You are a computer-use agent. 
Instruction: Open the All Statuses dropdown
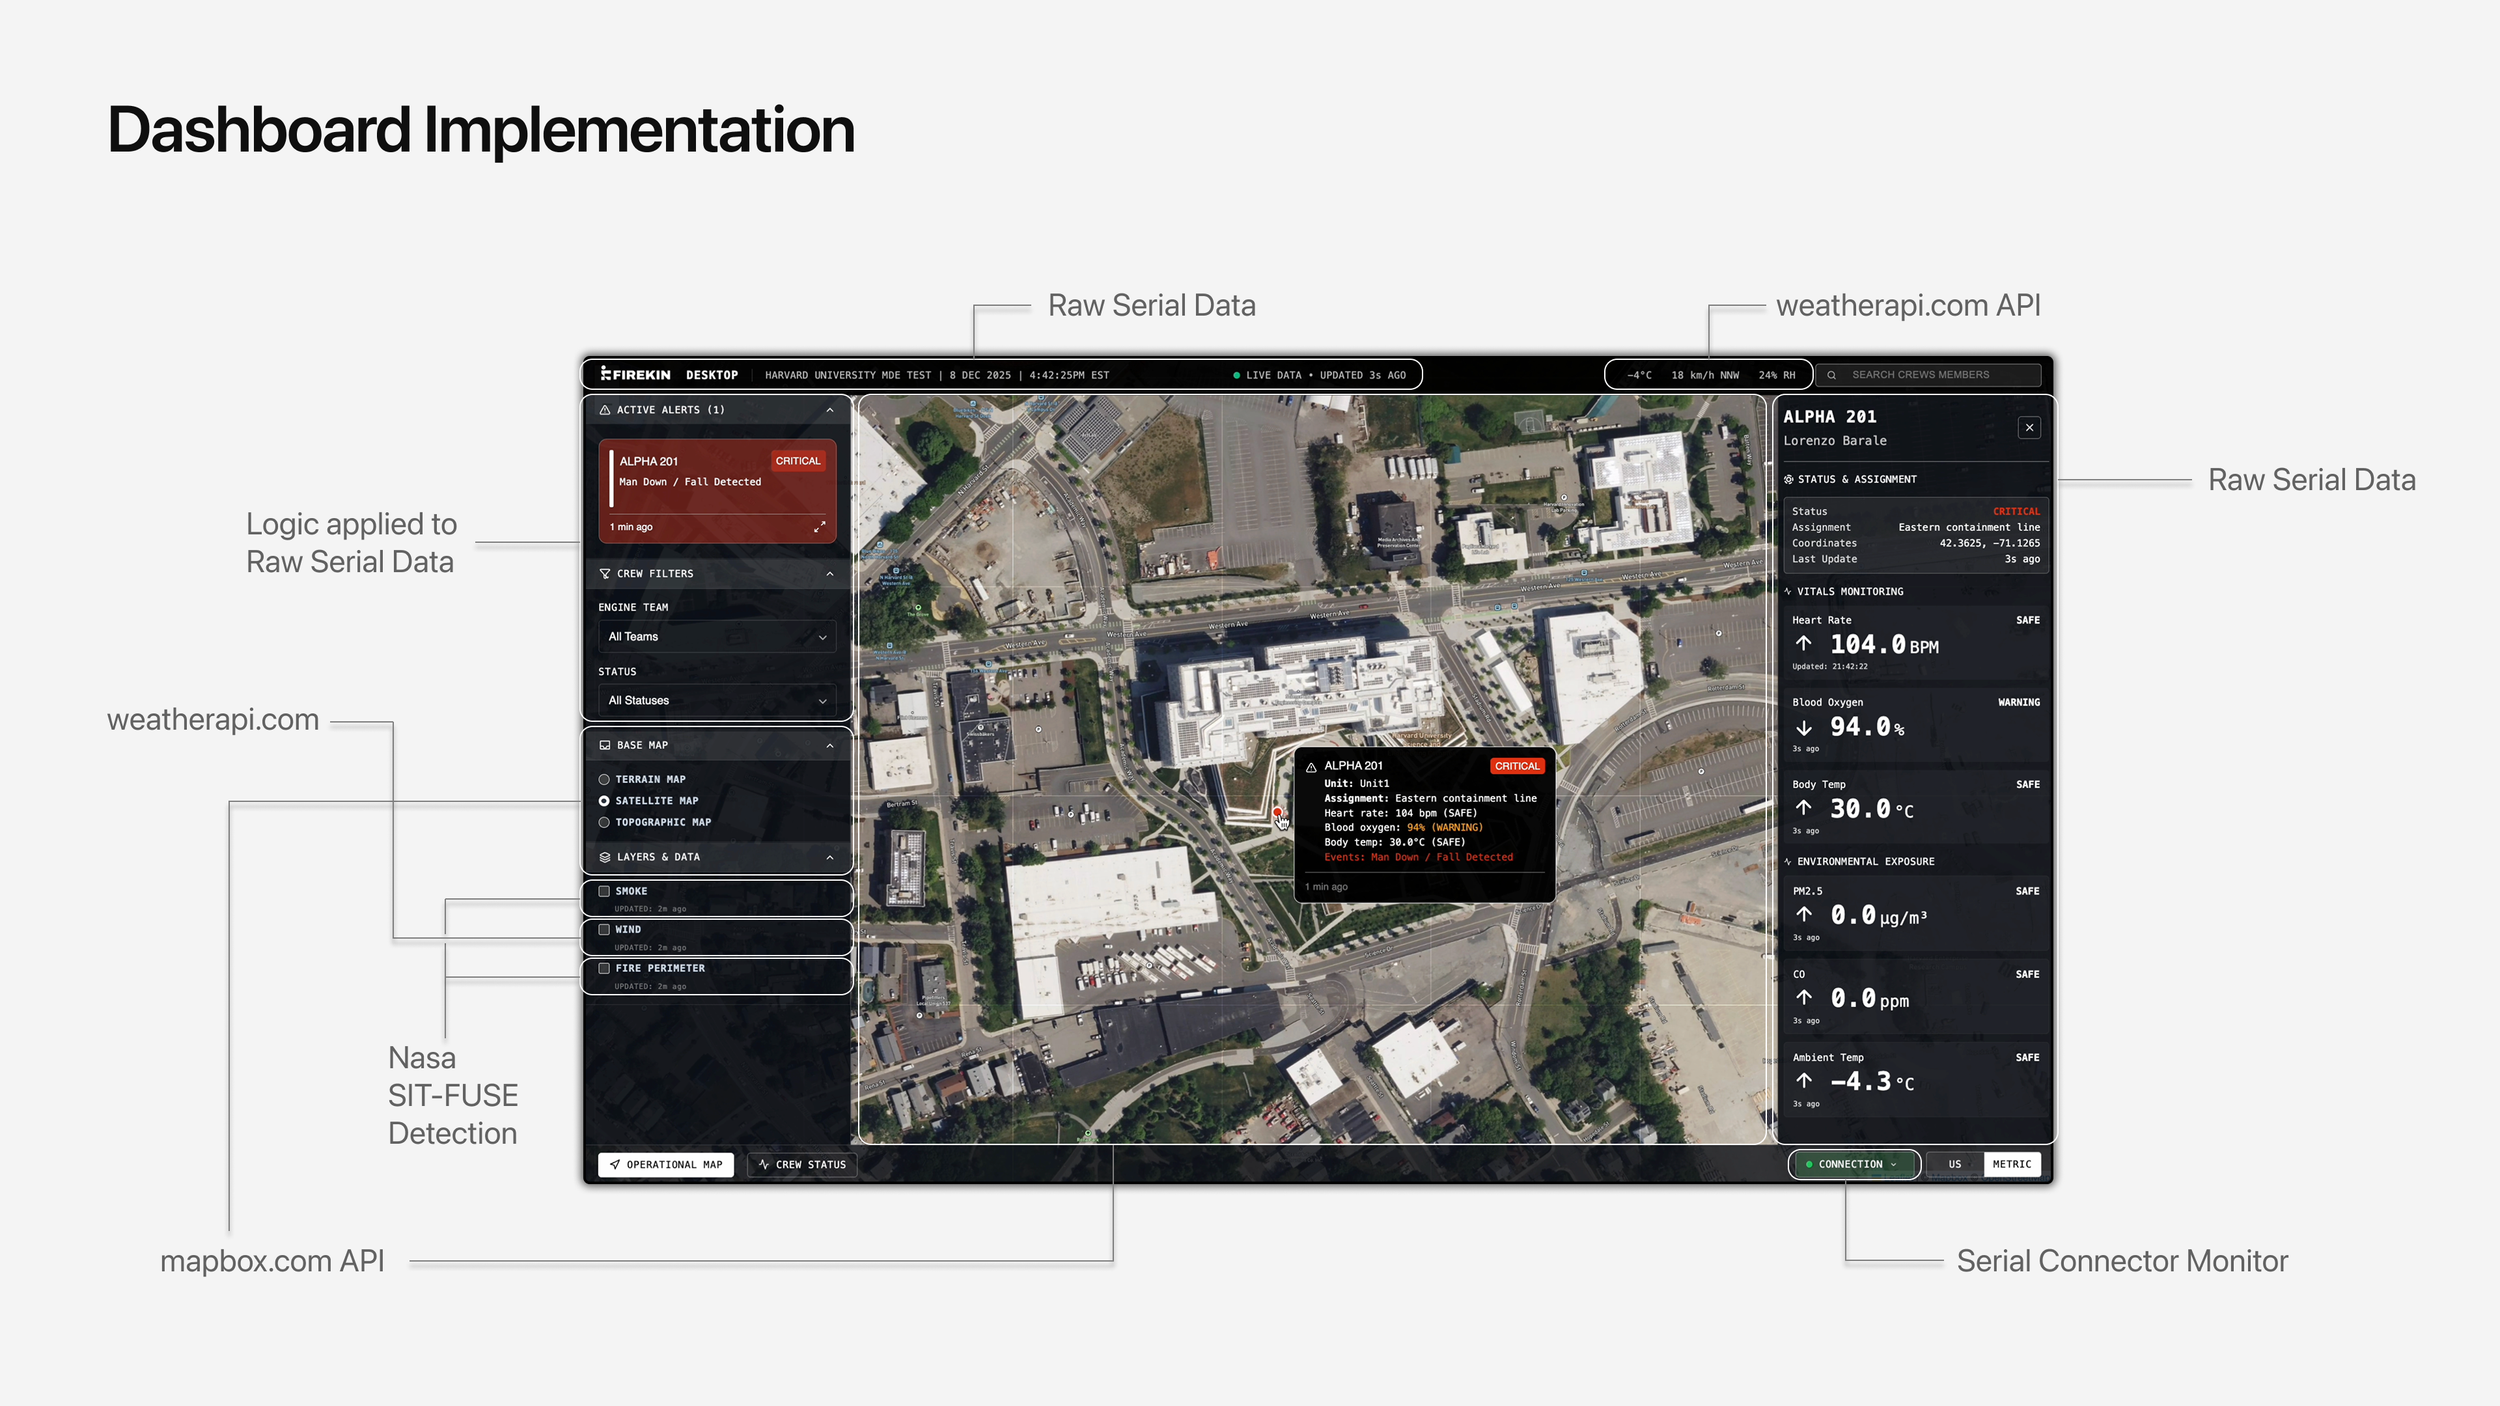point(717,701)
